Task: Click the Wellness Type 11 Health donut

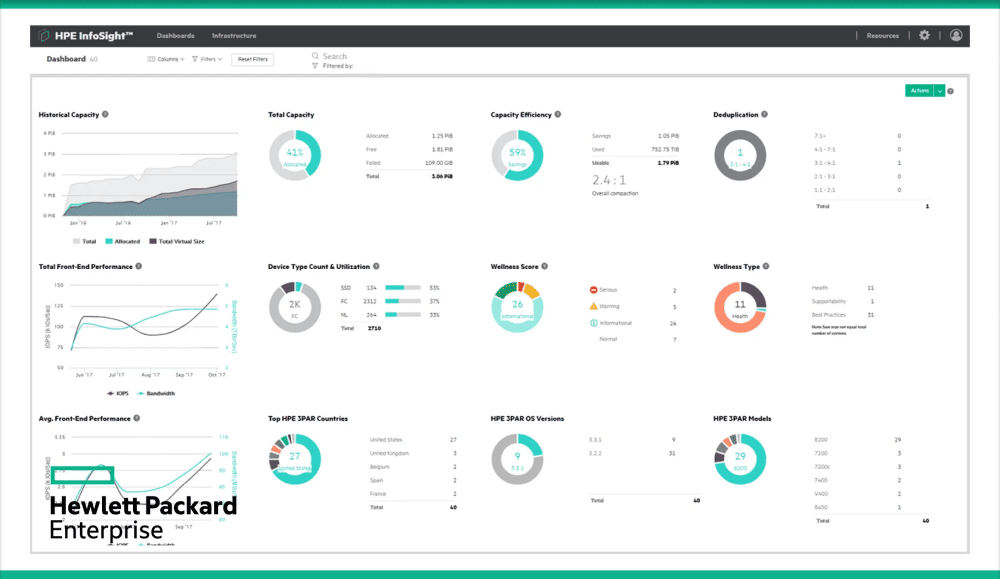Action: (740, 307)
